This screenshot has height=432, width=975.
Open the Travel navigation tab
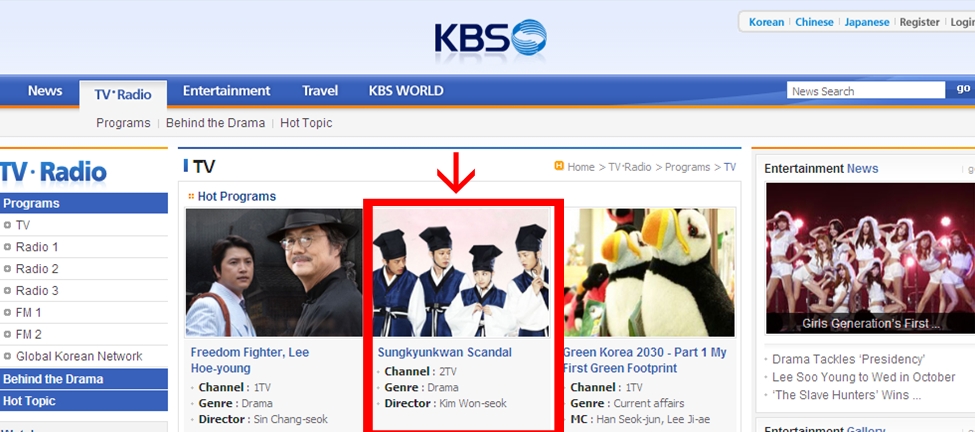(x=320, y=91)
